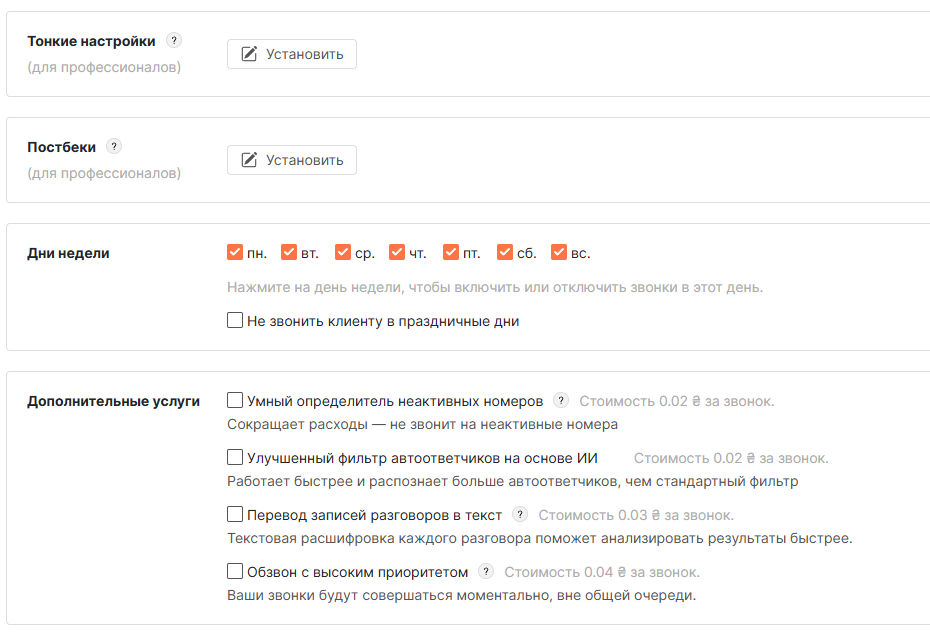The image size is (930, 638).
Task: Uncheck Wednesday (ср.) checkbox
Action: click(343, 252)
